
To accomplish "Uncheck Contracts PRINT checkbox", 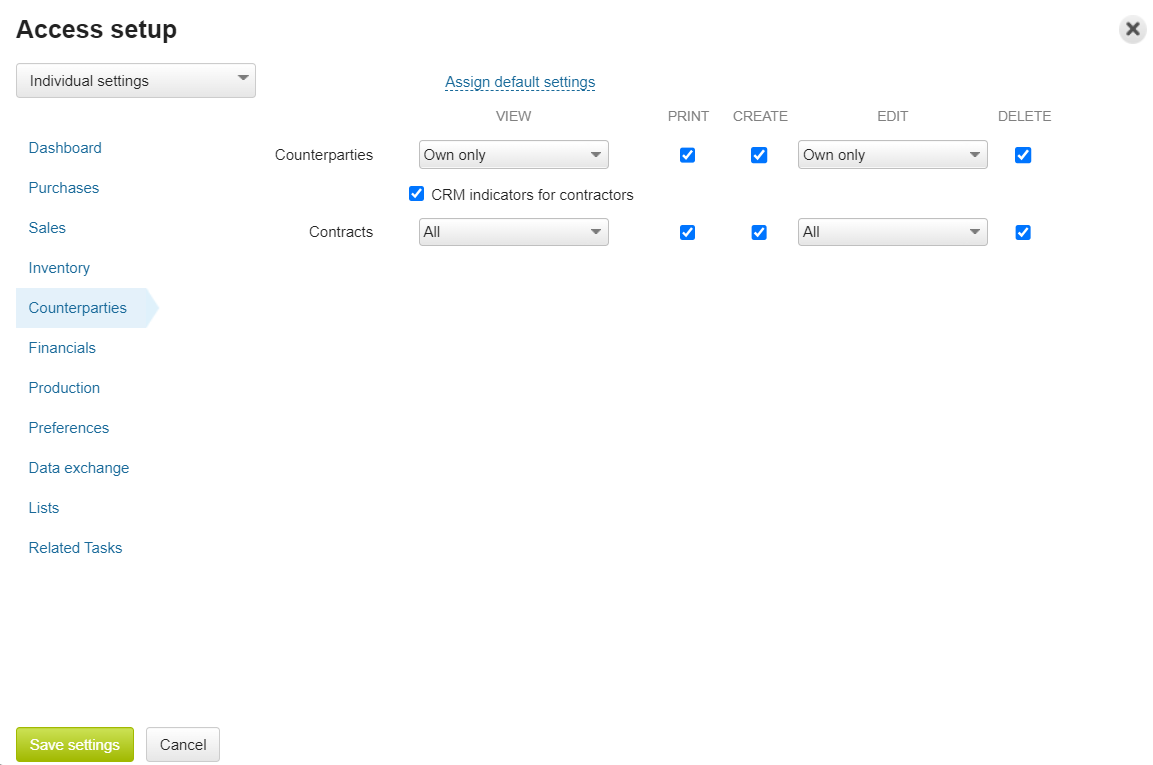I will 688,232.
